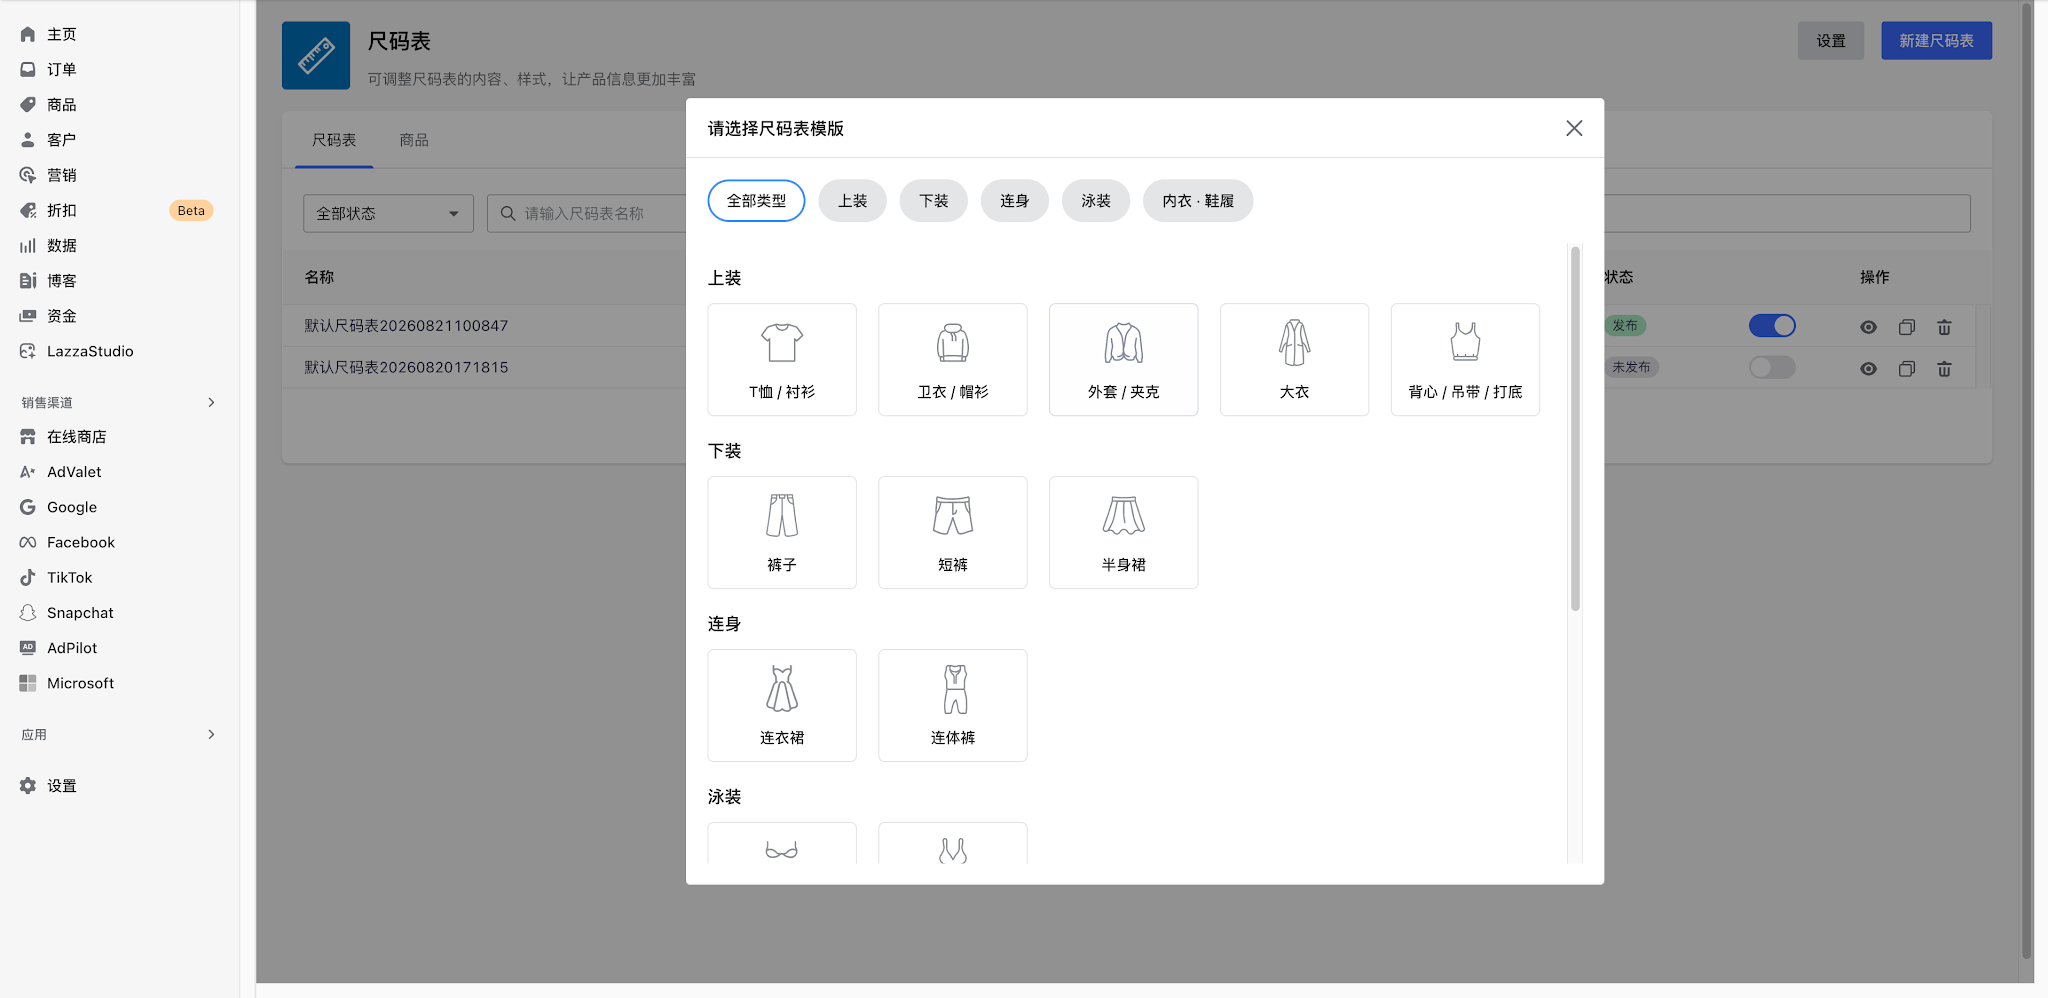The width and height of the screenshot is (2048, 998).
Task: Click the page's right vertical scrollbar
Action: pos(2027,480)
